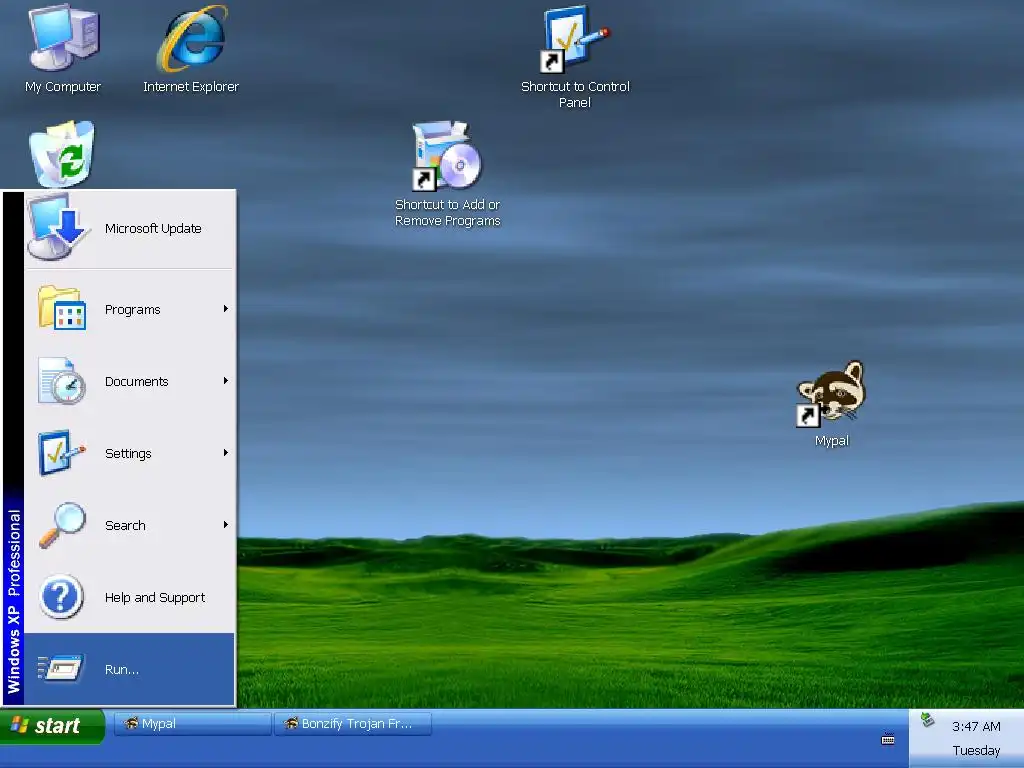Viewport: 1024px width, 768px height.
Task: Click the 3:47 AM clock in tray
Action: tap(976, 726)
